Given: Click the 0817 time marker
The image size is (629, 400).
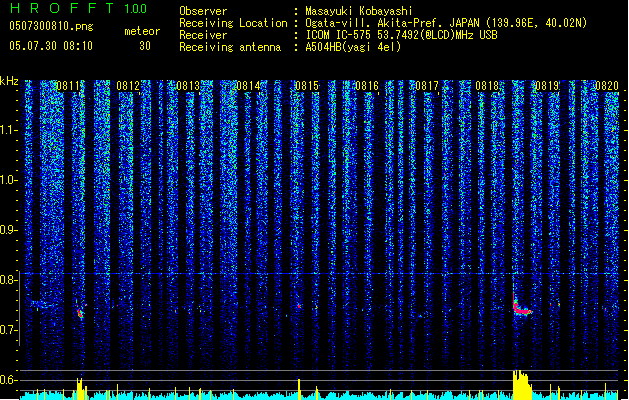Looking at the screenshot, I should [x=427, y=86].
